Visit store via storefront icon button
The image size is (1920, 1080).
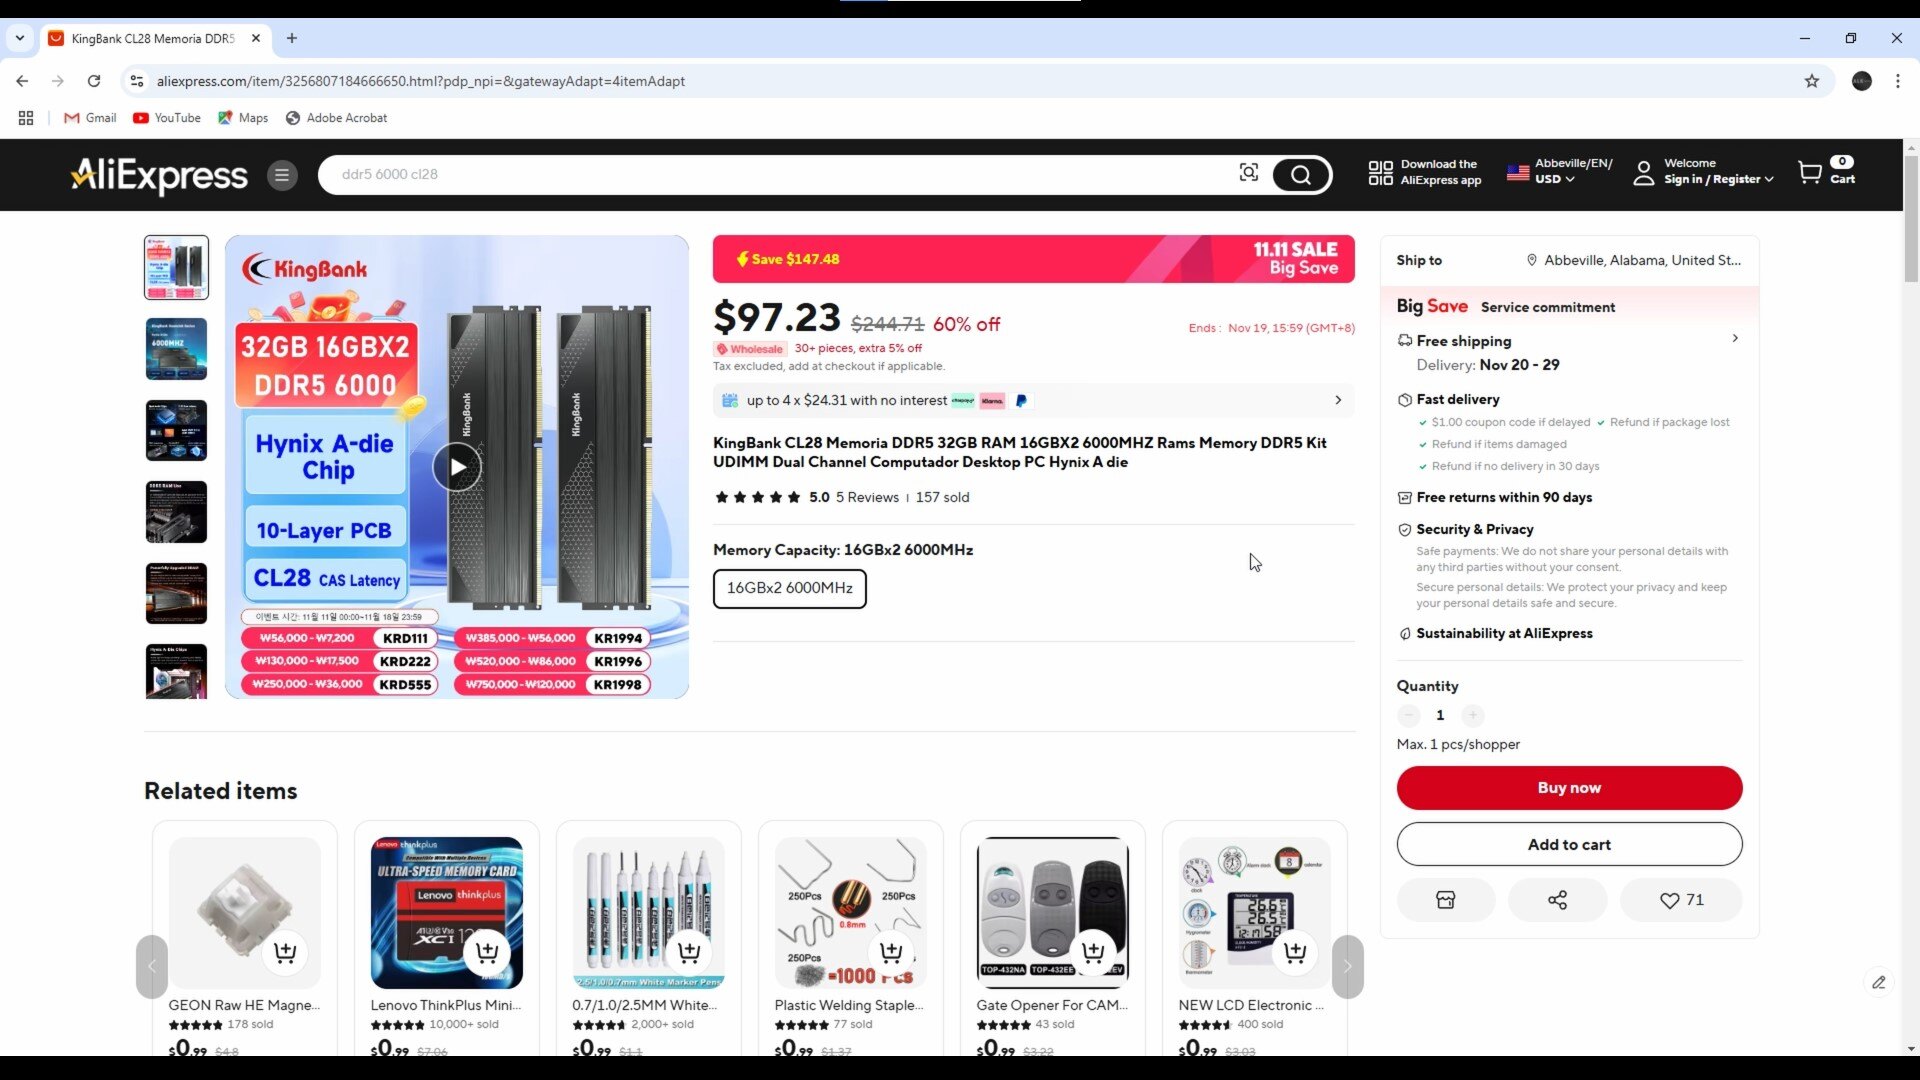tap(1445, 900)
